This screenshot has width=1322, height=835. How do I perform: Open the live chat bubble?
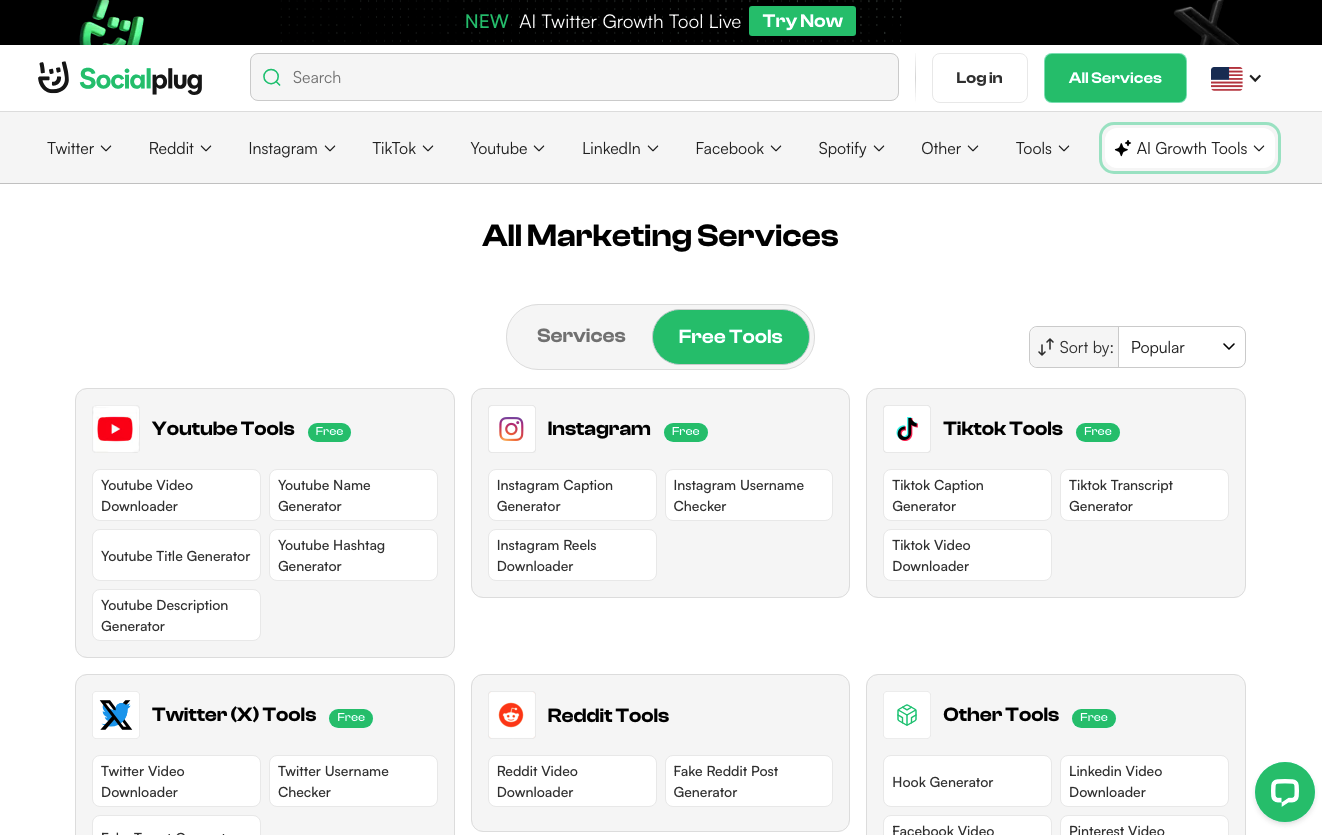click(x=1284, y=792)
